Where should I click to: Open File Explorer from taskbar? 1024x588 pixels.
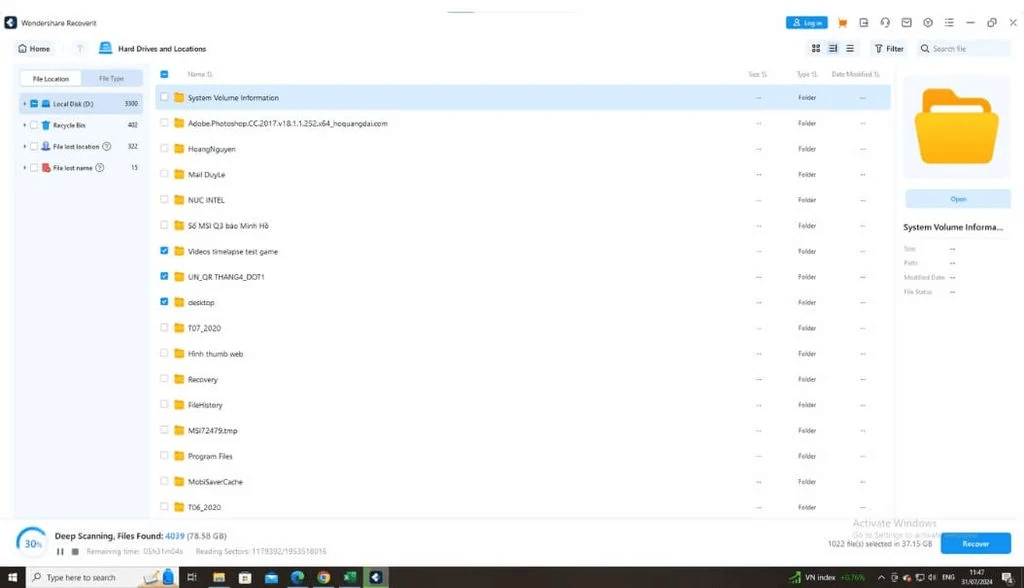[219, 578]
